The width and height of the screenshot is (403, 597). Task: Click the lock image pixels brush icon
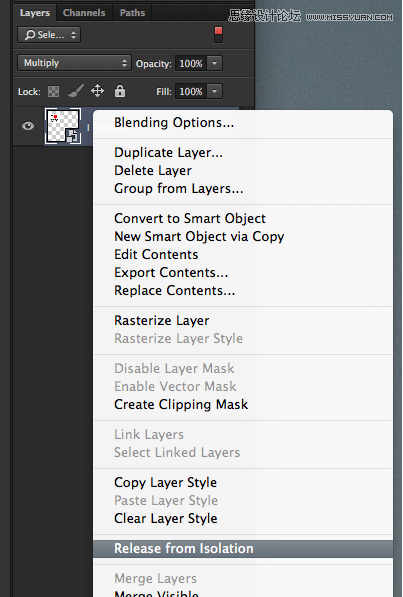pyautogui.click(x=75, y=91)
